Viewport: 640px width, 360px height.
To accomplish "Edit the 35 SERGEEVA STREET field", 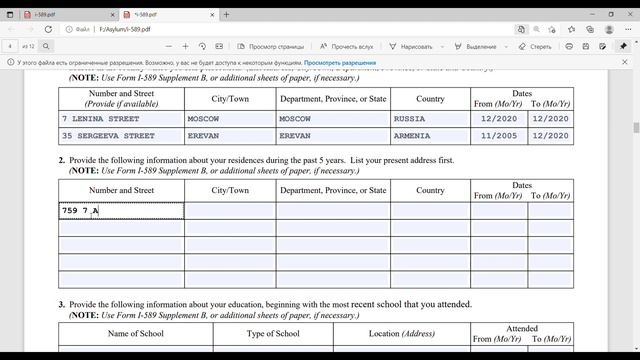I will click(x=121, y=136).
